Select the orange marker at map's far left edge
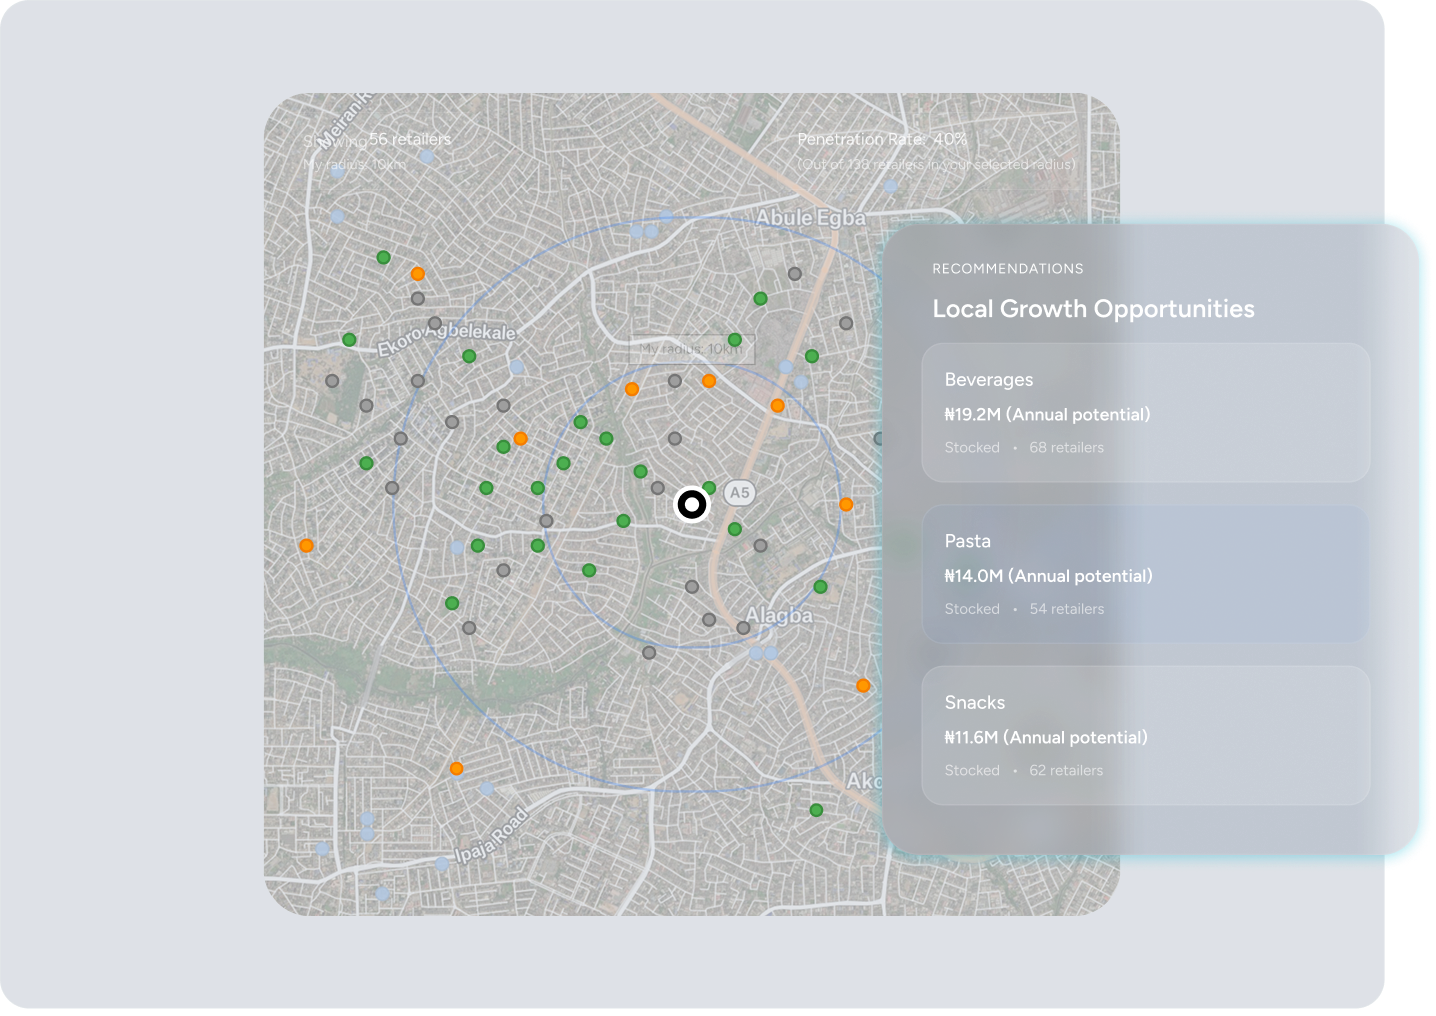The height and width of the screenshot is (1016, 1436). point(306,545)
